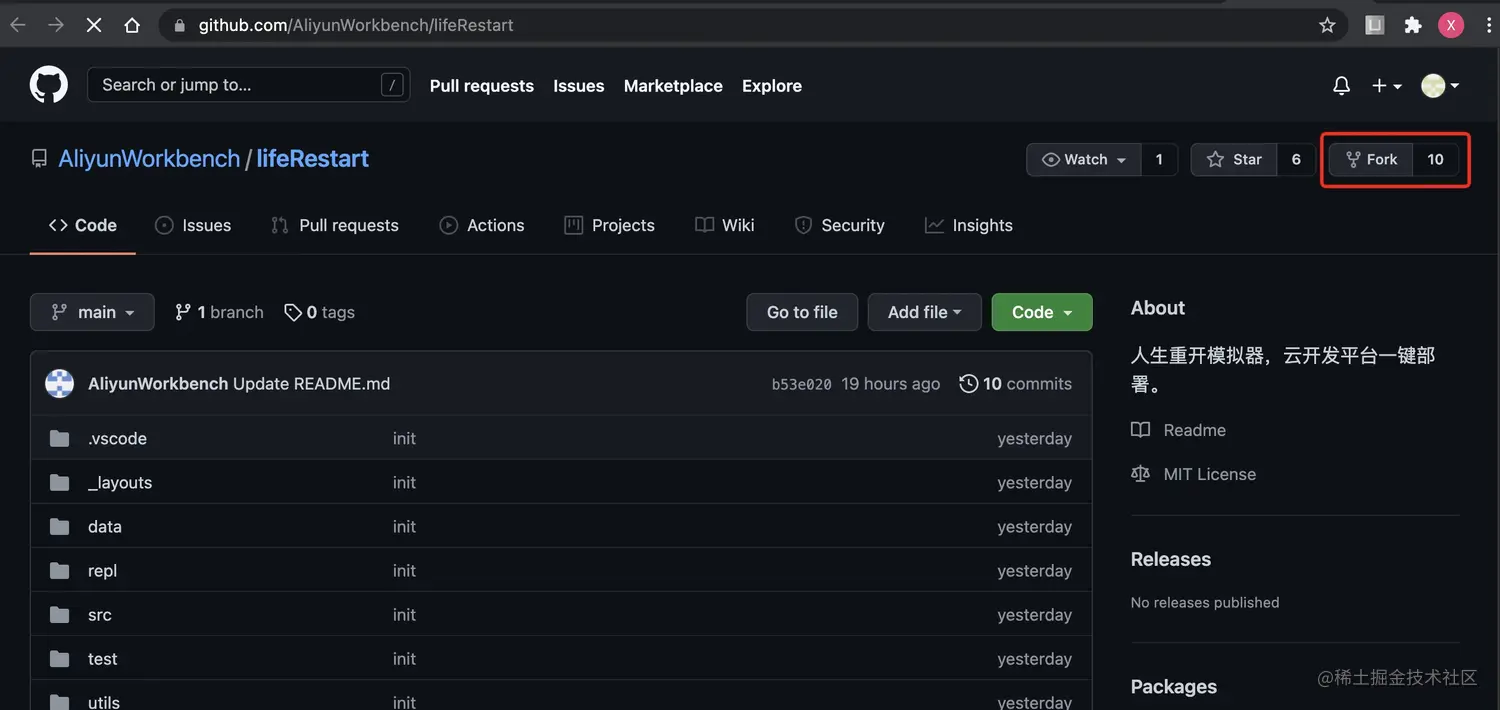The height and width of the screenshot is (710, 1500).
Task: Fork the repository
Action: click(x=1371, y=159)
